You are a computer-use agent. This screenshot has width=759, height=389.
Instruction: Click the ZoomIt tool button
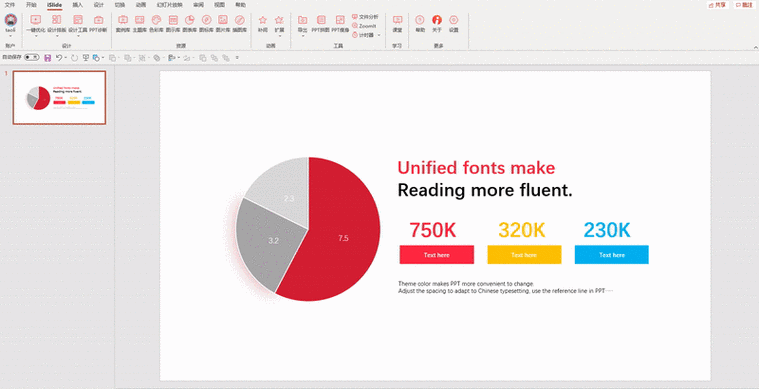[x=364, y=26]
